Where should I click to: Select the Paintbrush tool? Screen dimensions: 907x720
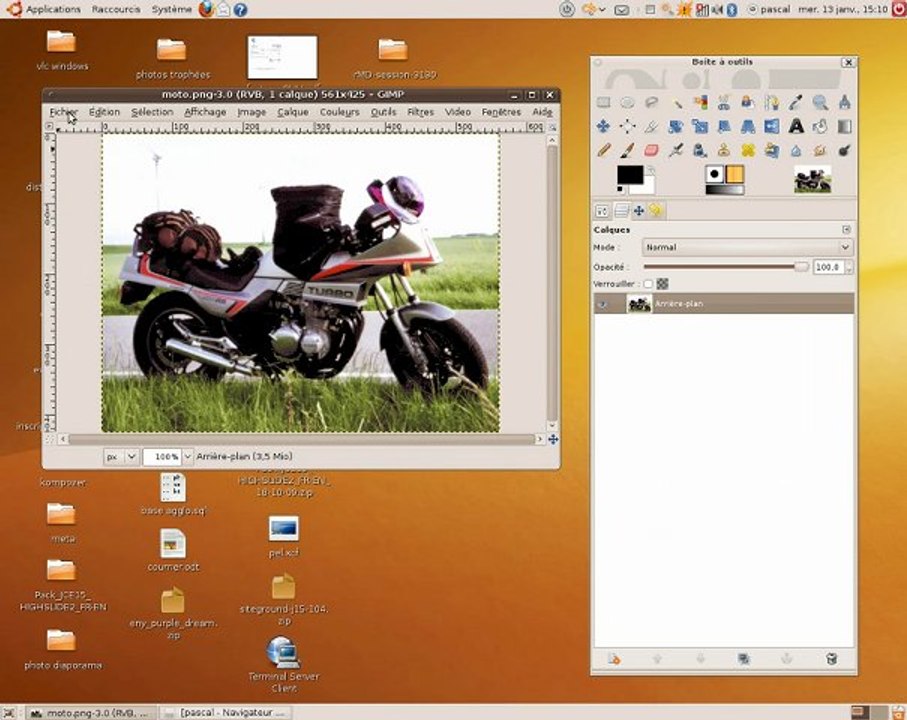pyautogui.click(x=628, y=150)
